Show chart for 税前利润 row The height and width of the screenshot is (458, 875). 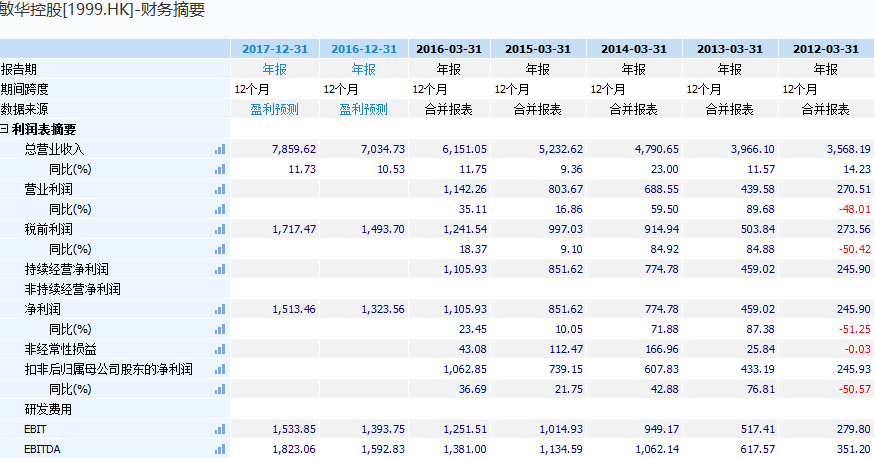pos(220,229)
